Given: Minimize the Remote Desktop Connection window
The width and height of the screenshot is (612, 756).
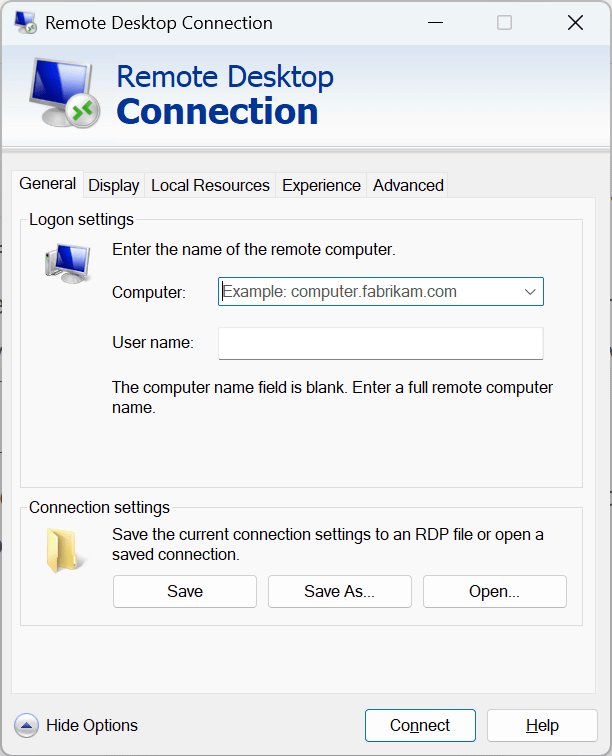Looking at the screenshot, I should click(x=433, y=23).
